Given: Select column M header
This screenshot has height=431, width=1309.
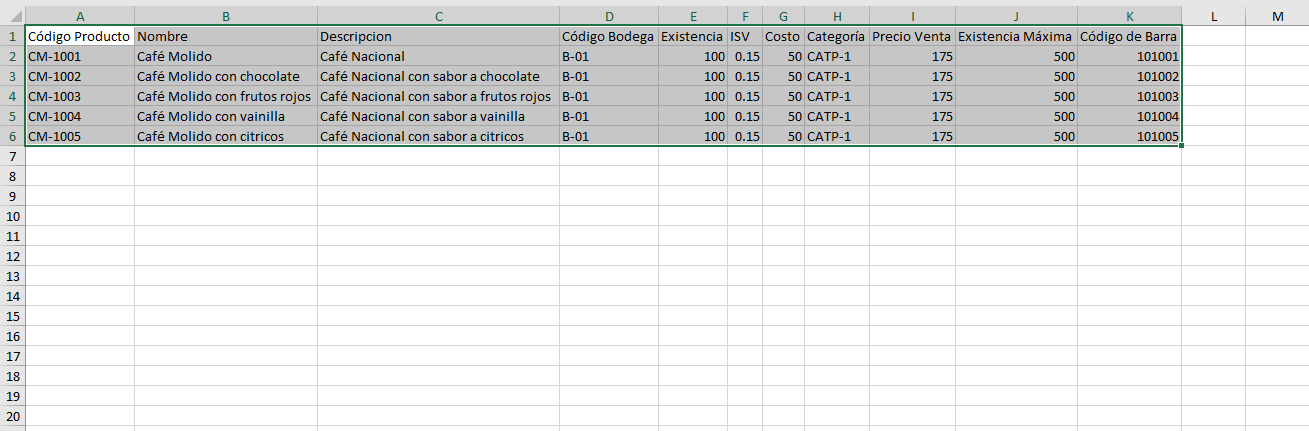Looking at the screenshot, I should tap(1277, 17).
